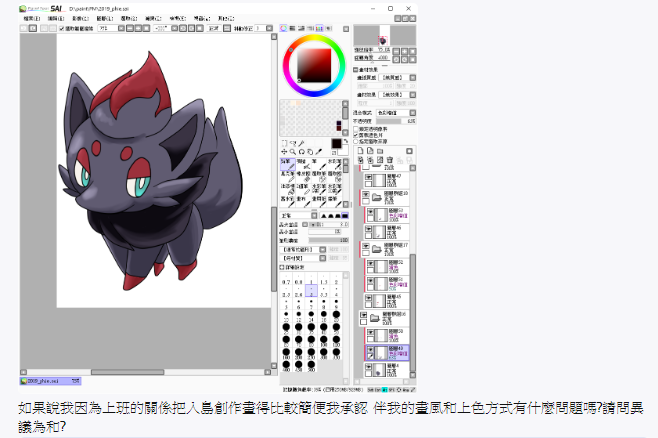Select the rectangular selection tool
The height and width of the screenshot is (438, 658).
pos(284,143)
